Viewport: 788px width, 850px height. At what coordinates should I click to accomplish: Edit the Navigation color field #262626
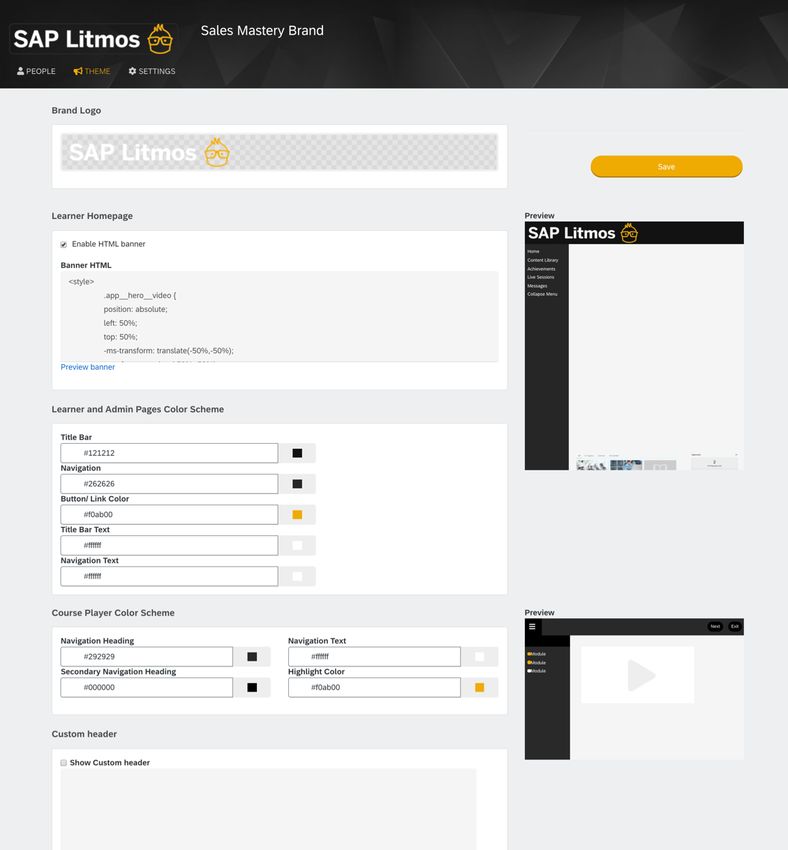[x=169, y=484]
